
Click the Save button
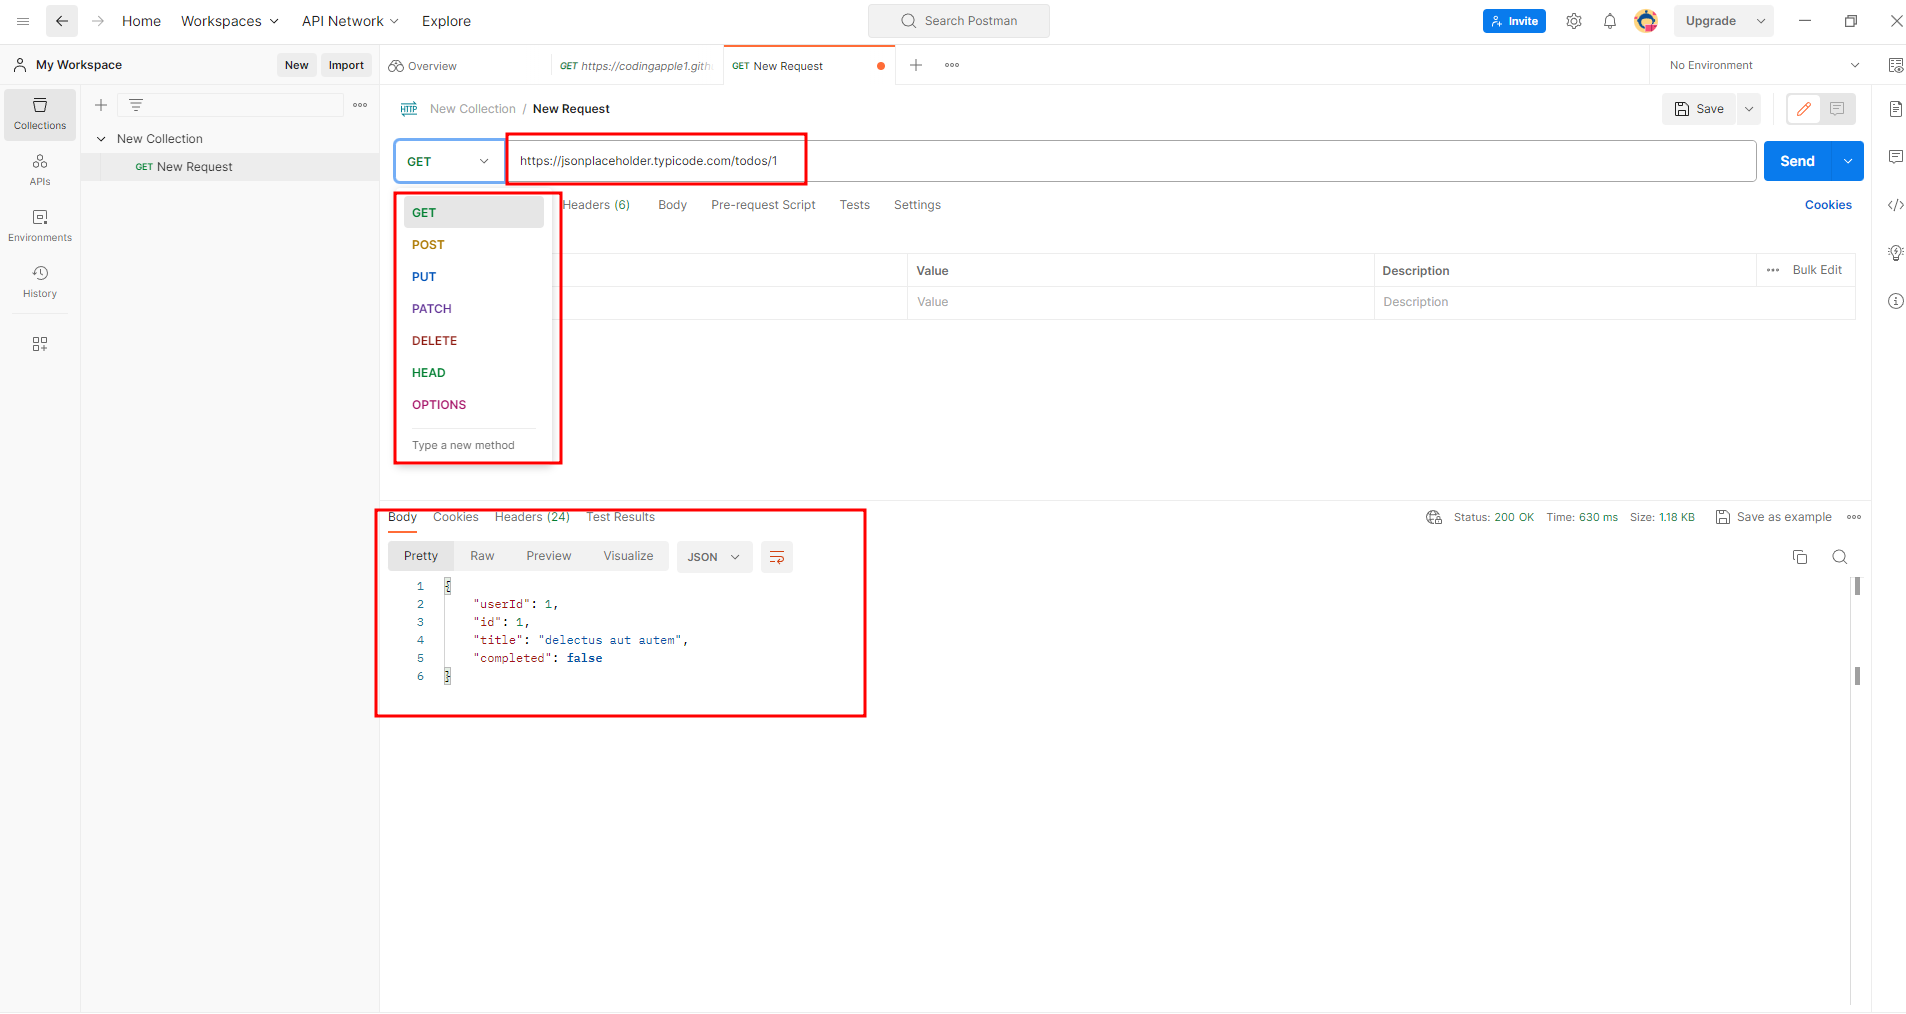click(x=1700, y=109)
